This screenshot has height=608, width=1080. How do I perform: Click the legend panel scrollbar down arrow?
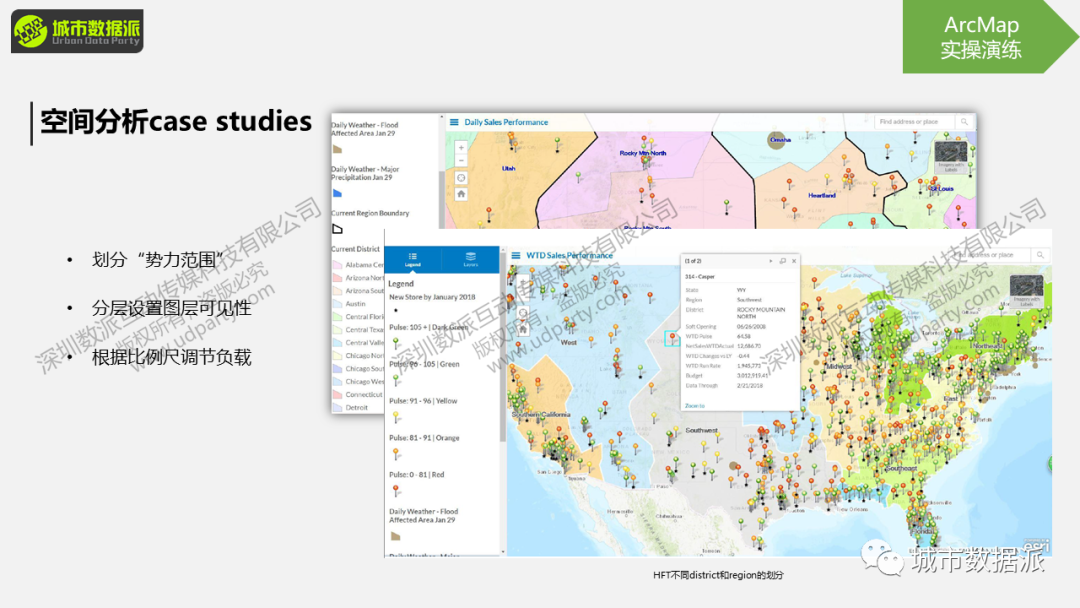[x=503, y=552]
